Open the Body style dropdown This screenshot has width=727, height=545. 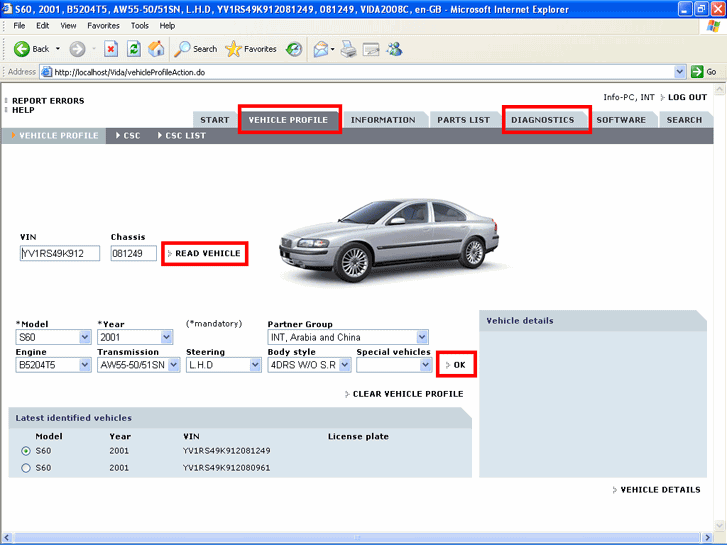345,365
